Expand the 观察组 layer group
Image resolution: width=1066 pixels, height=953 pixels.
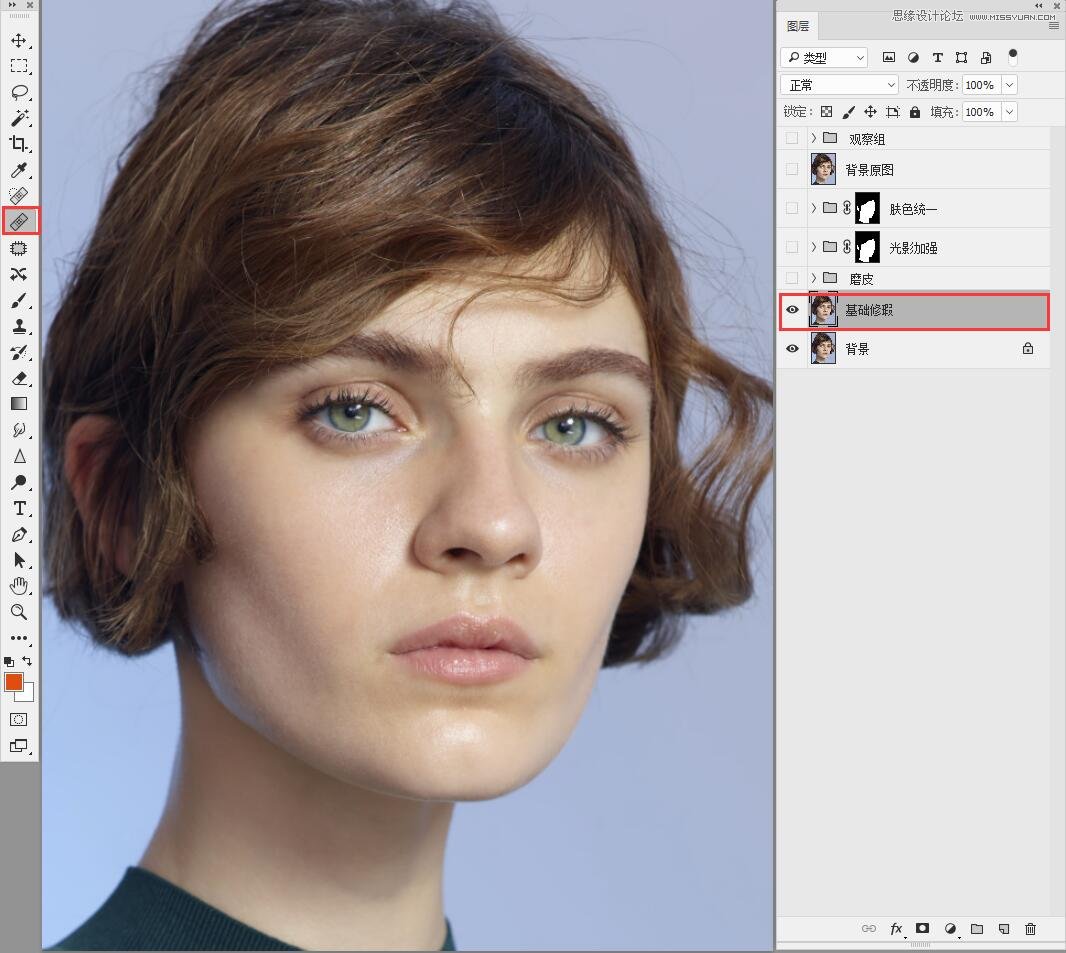(813, 139)
